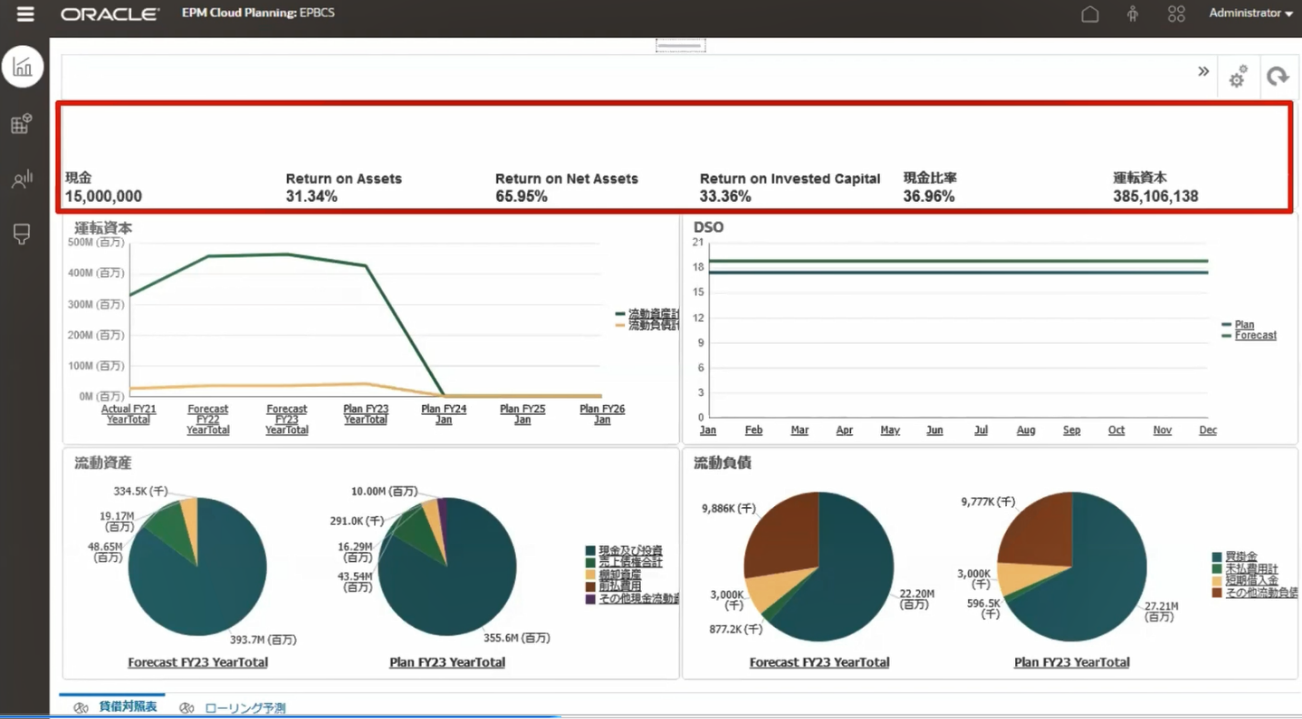The height and width of the screenshot is (719, 1302).
Task: Click the 短期借入金 legend entry
Action: 1251,581
